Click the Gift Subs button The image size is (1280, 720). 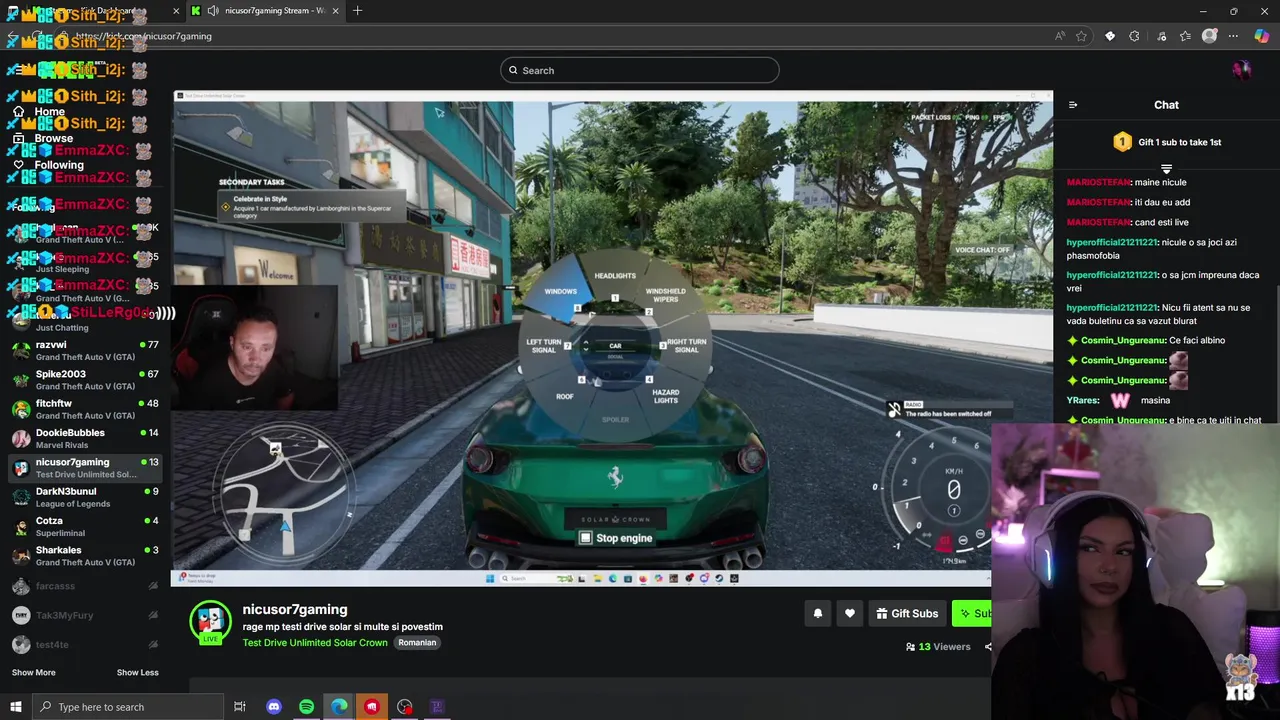click(x=907, y=613)
